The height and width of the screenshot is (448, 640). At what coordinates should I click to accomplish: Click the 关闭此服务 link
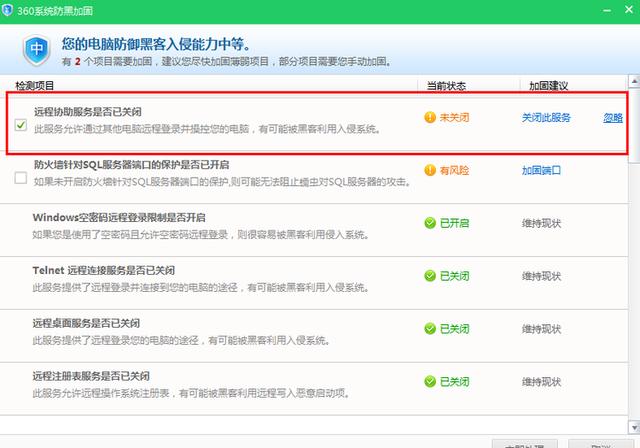(x=546, y=118)
